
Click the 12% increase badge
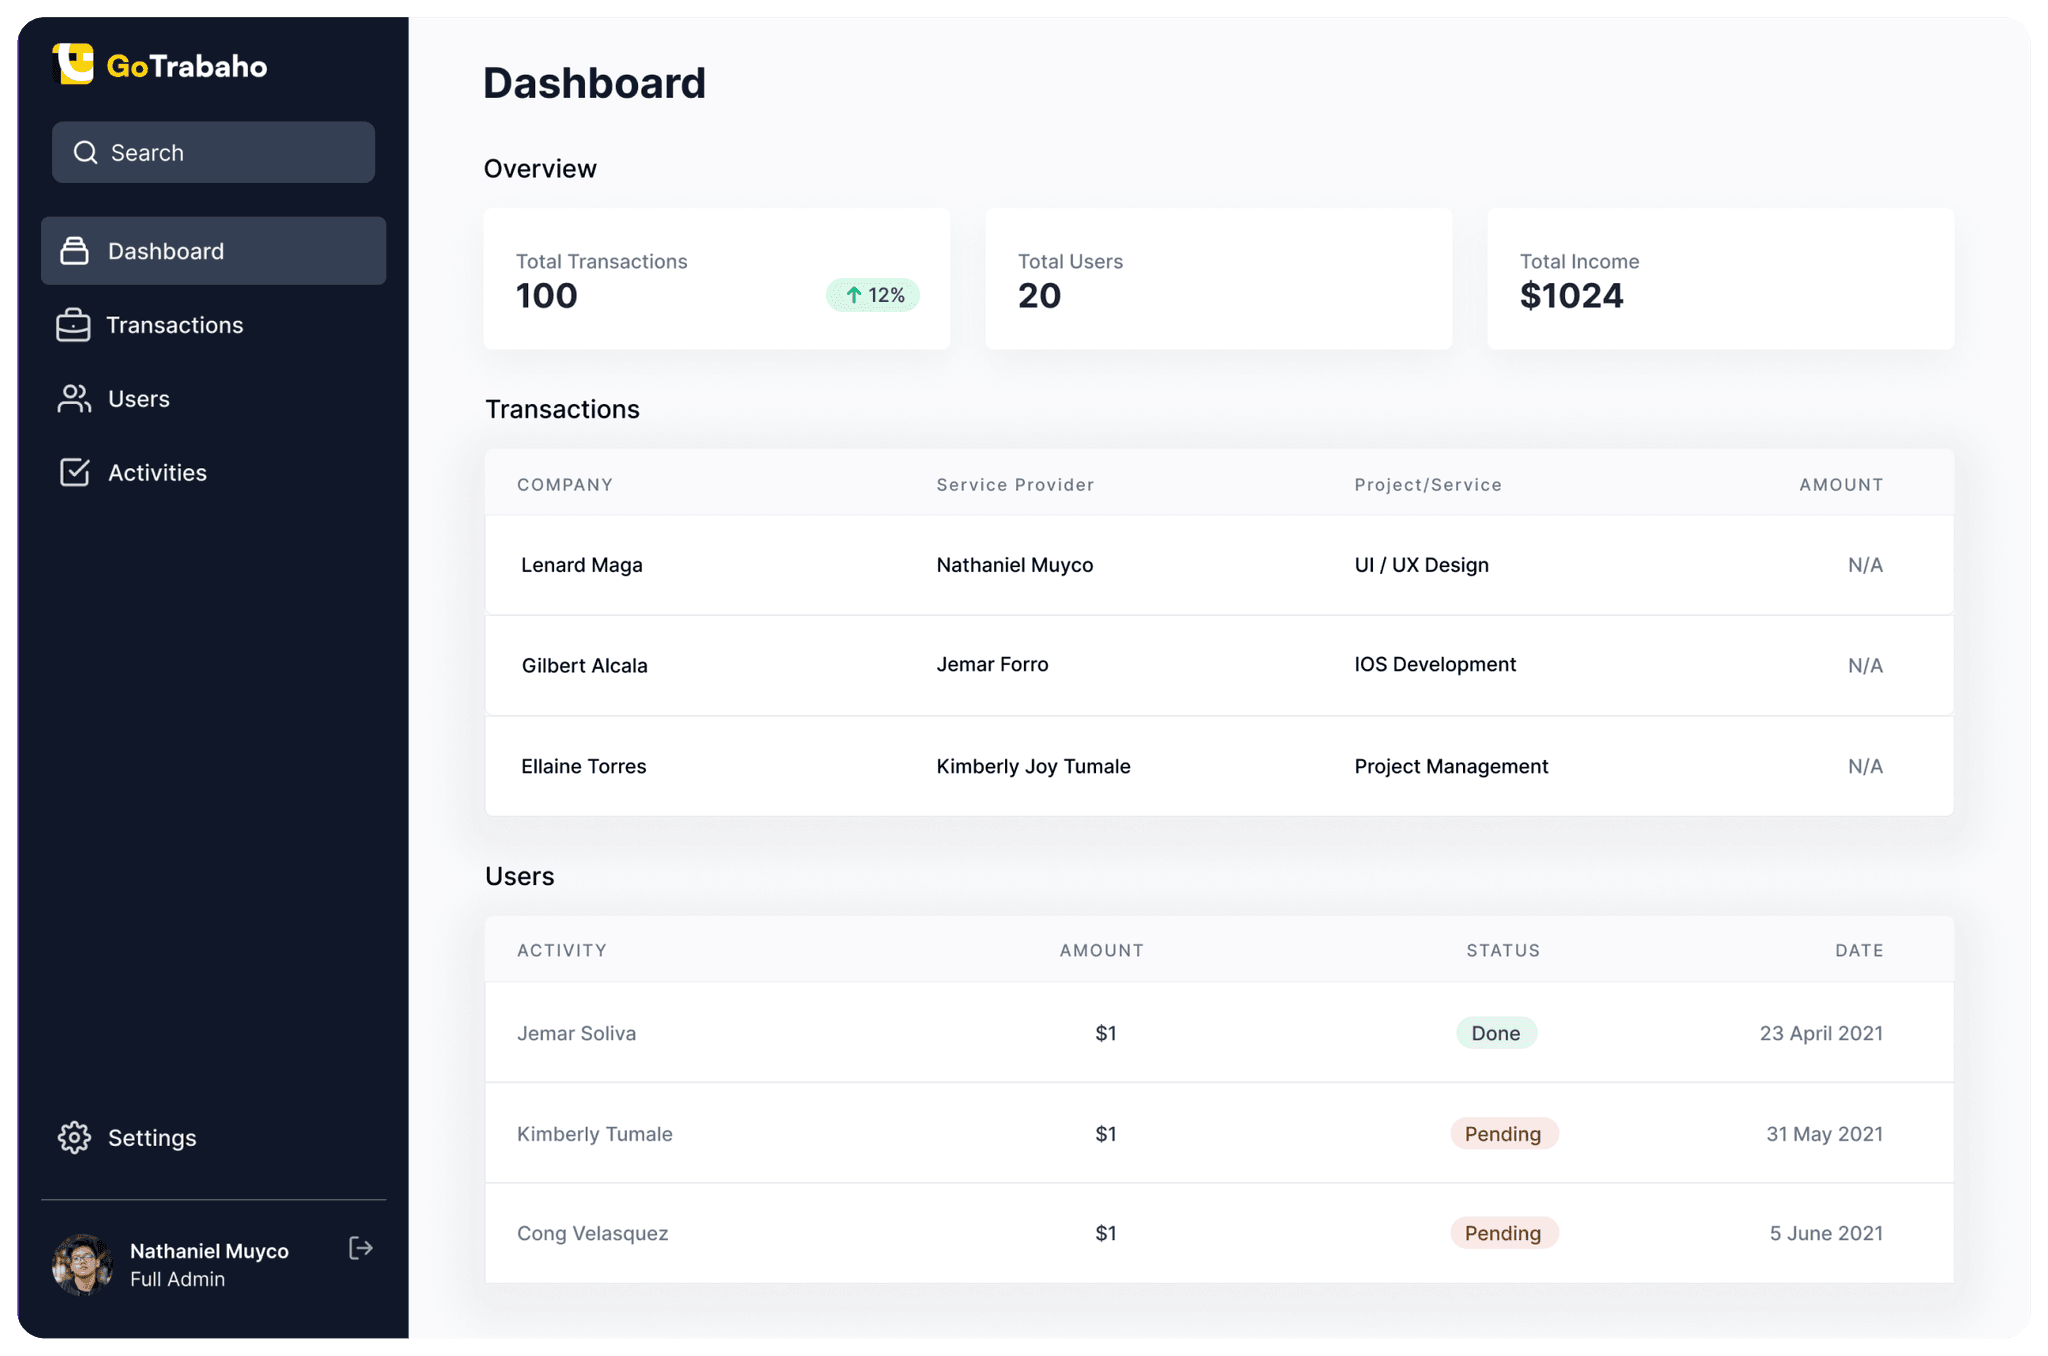click(873, 295)
